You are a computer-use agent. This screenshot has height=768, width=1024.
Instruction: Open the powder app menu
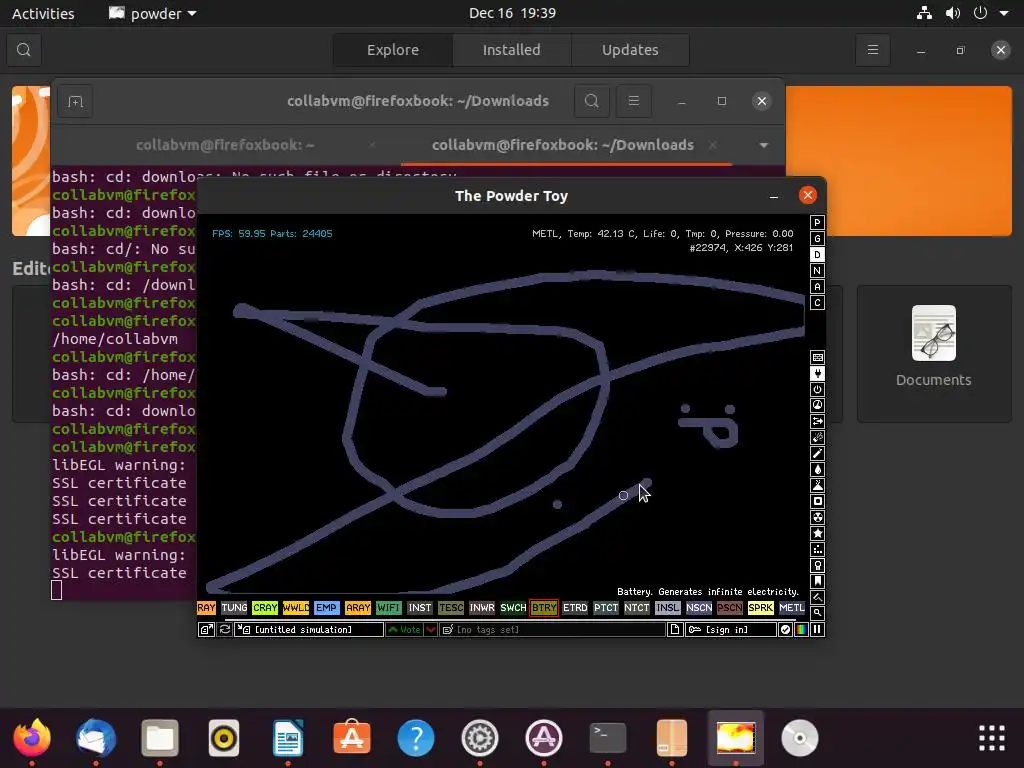point(153,13)
